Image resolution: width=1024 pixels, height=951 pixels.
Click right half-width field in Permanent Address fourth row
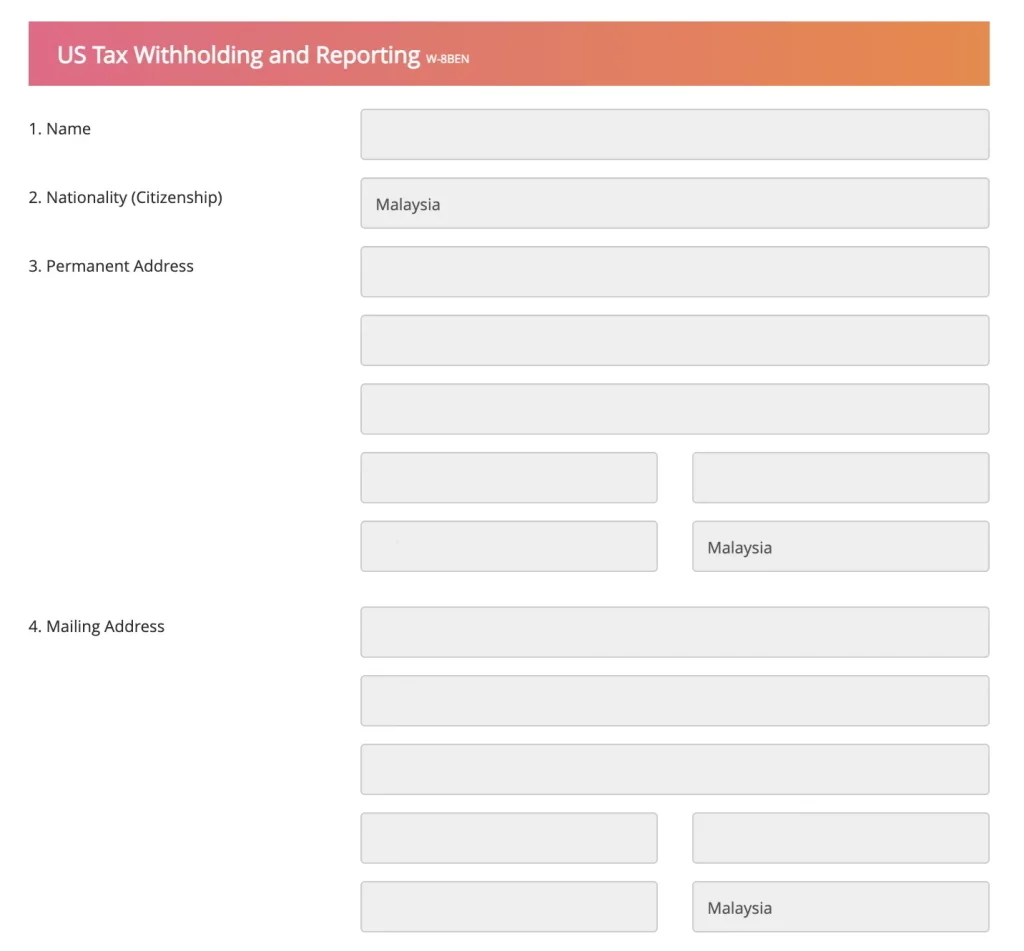tap(840, 478)
